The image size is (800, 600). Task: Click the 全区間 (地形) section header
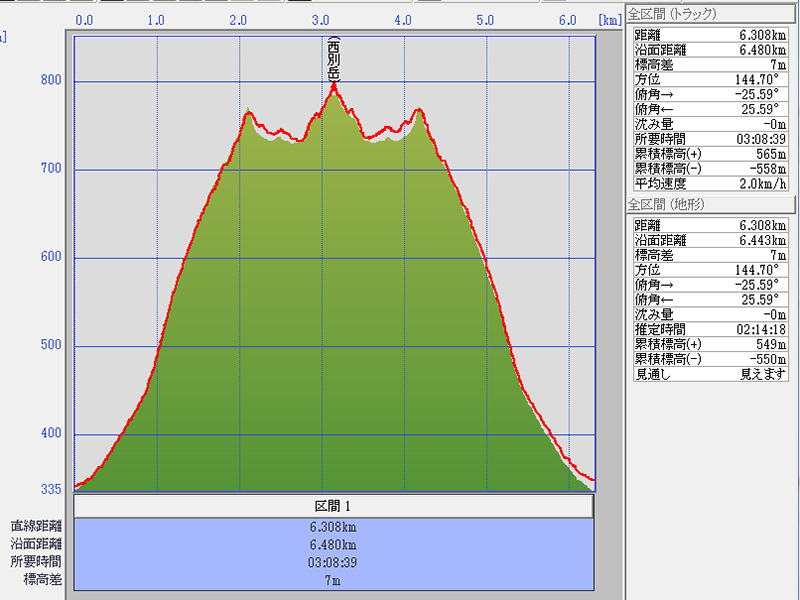tap(664, 204)
